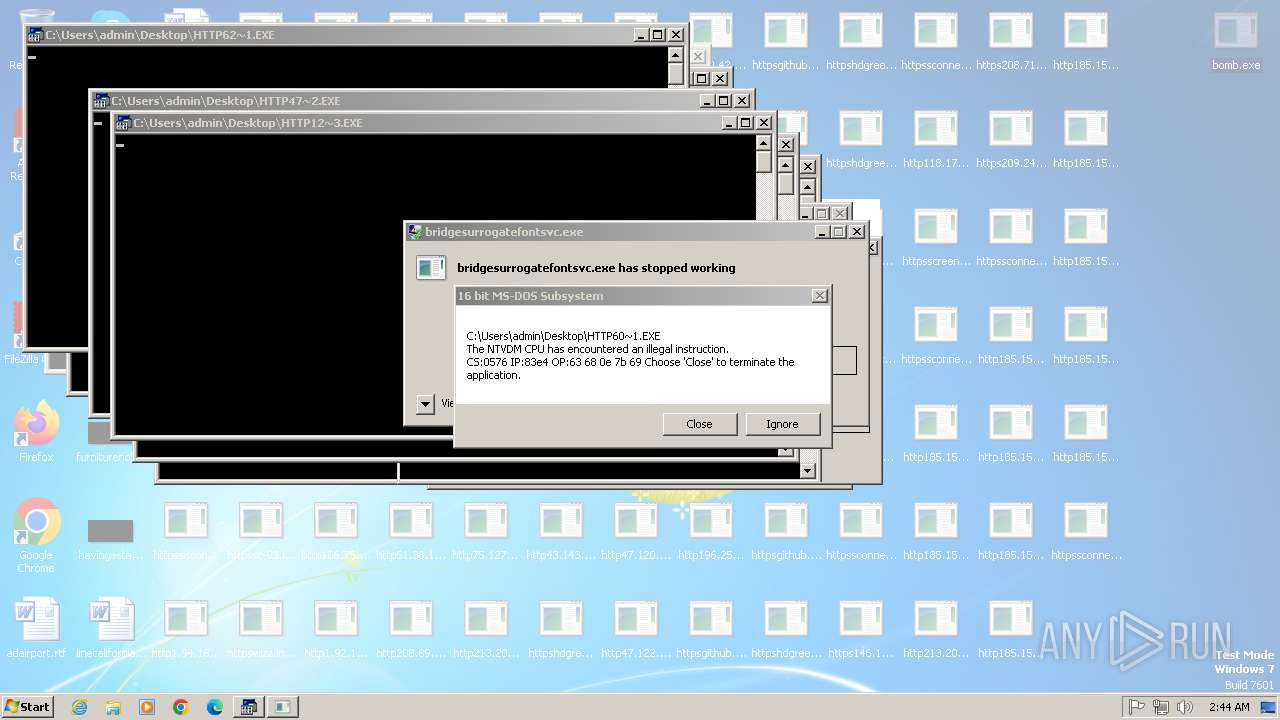
Task: Minimize the HTTP47~2.EXE console window
Action: [x=706, y=101]
